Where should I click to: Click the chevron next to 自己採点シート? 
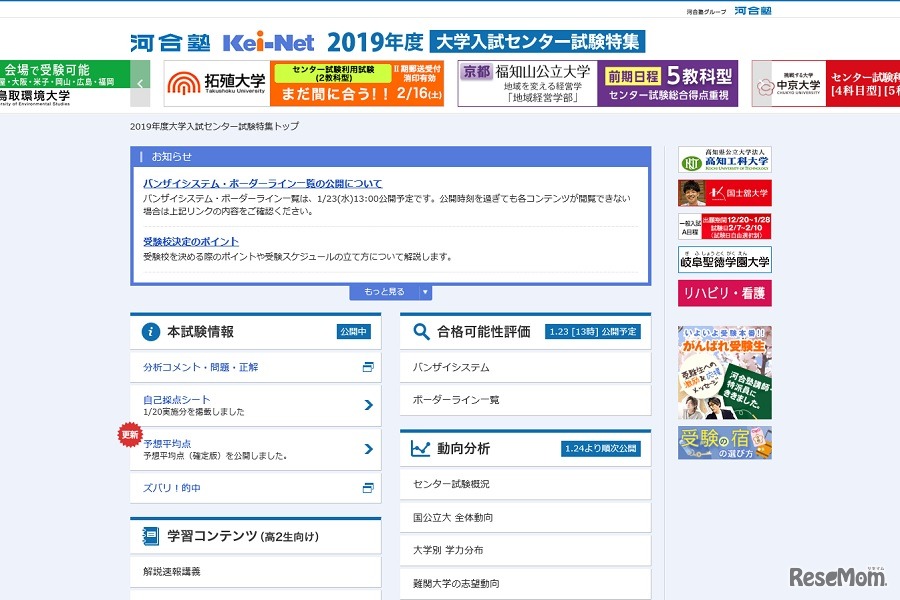click(x=371, y=405)
